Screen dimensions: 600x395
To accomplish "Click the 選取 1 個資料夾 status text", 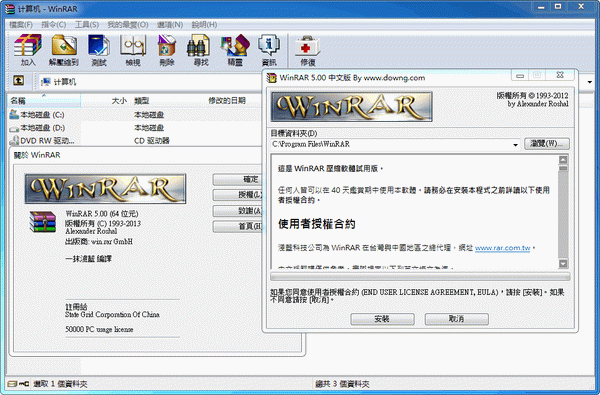I will pos(60,384).
